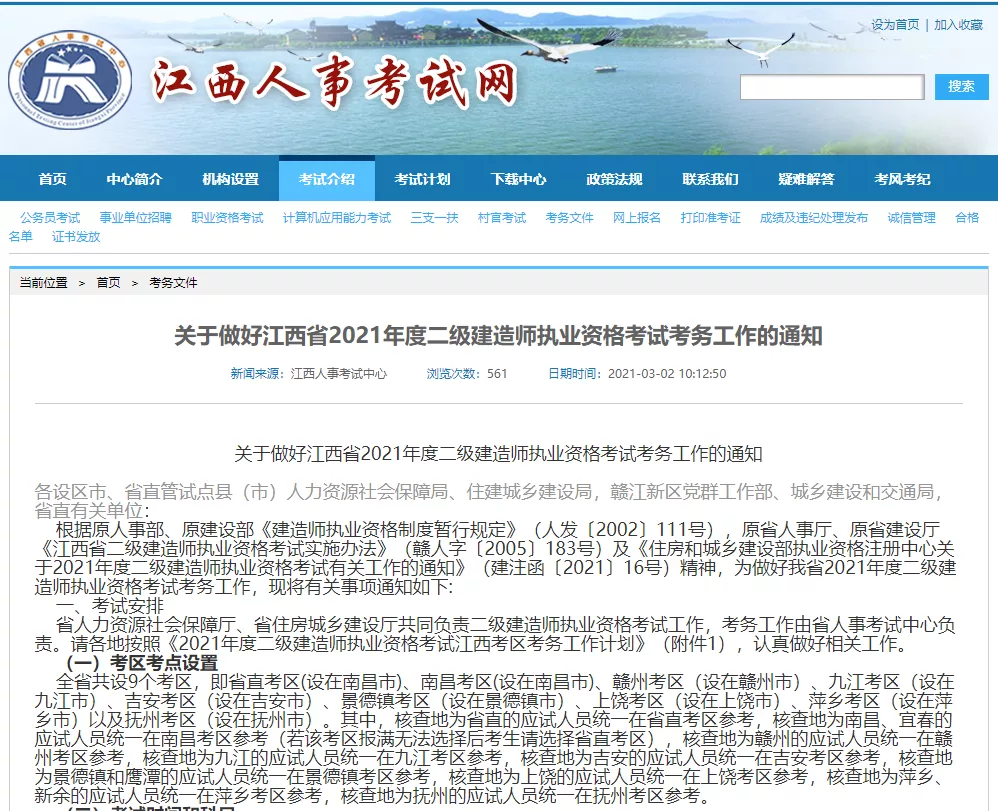998x811 pixels.
Task: Open the 首页 navigation tab
Action: (52, 179)
